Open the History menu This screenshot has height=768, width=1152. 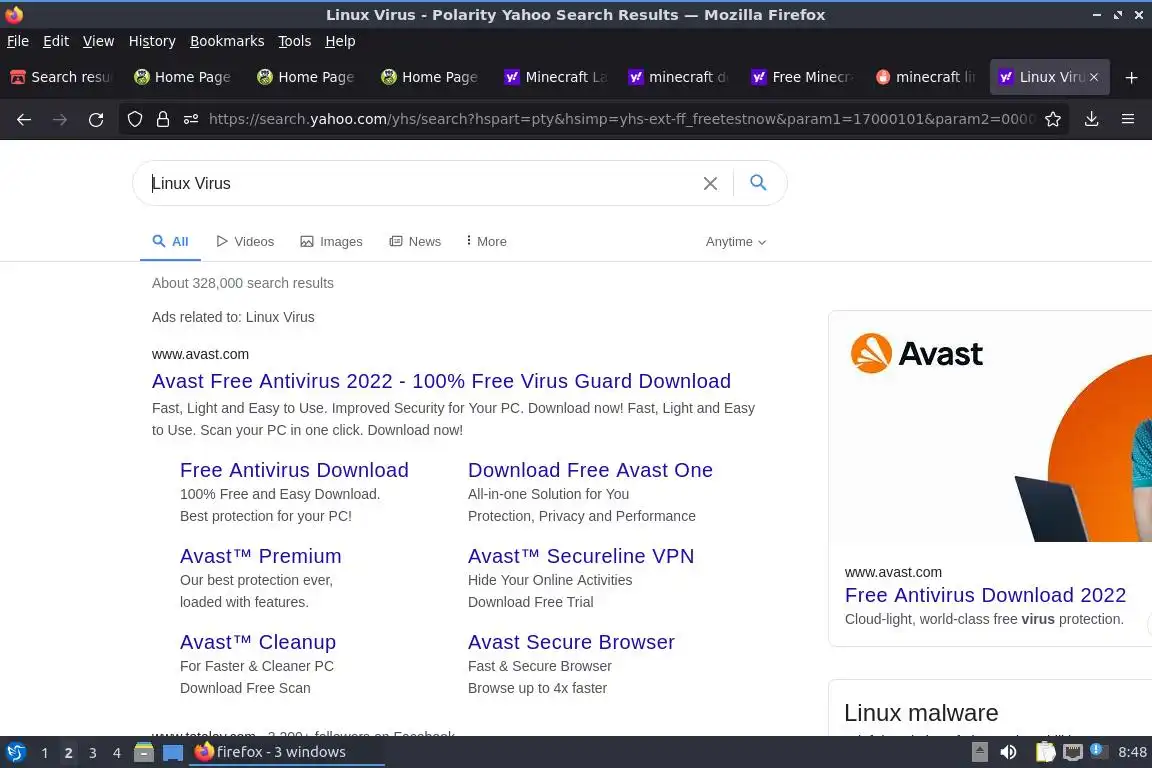point(152,41)
